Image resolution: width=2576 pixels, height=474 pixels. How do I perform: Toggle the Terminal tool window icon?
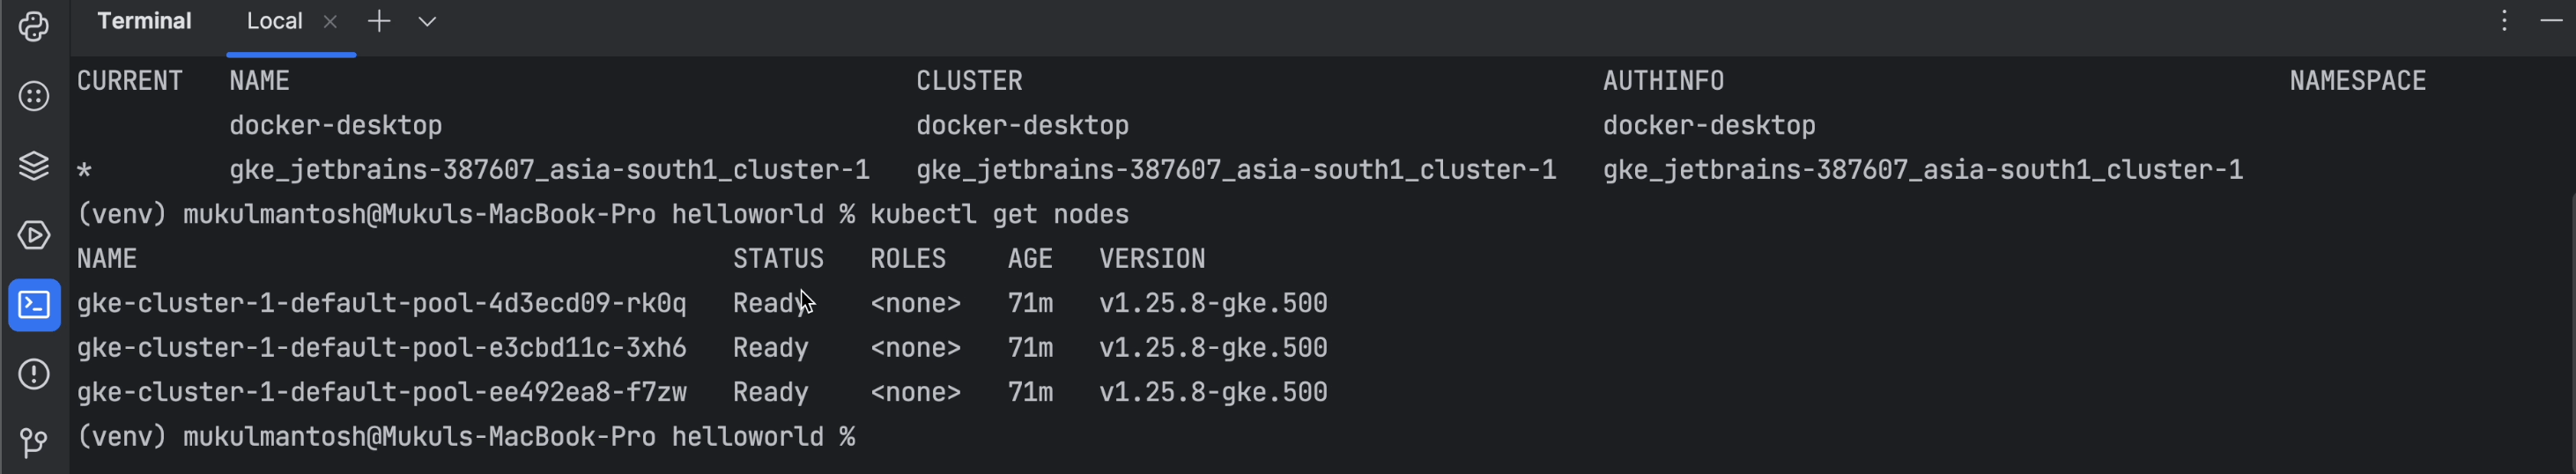(x=34, y=304)
